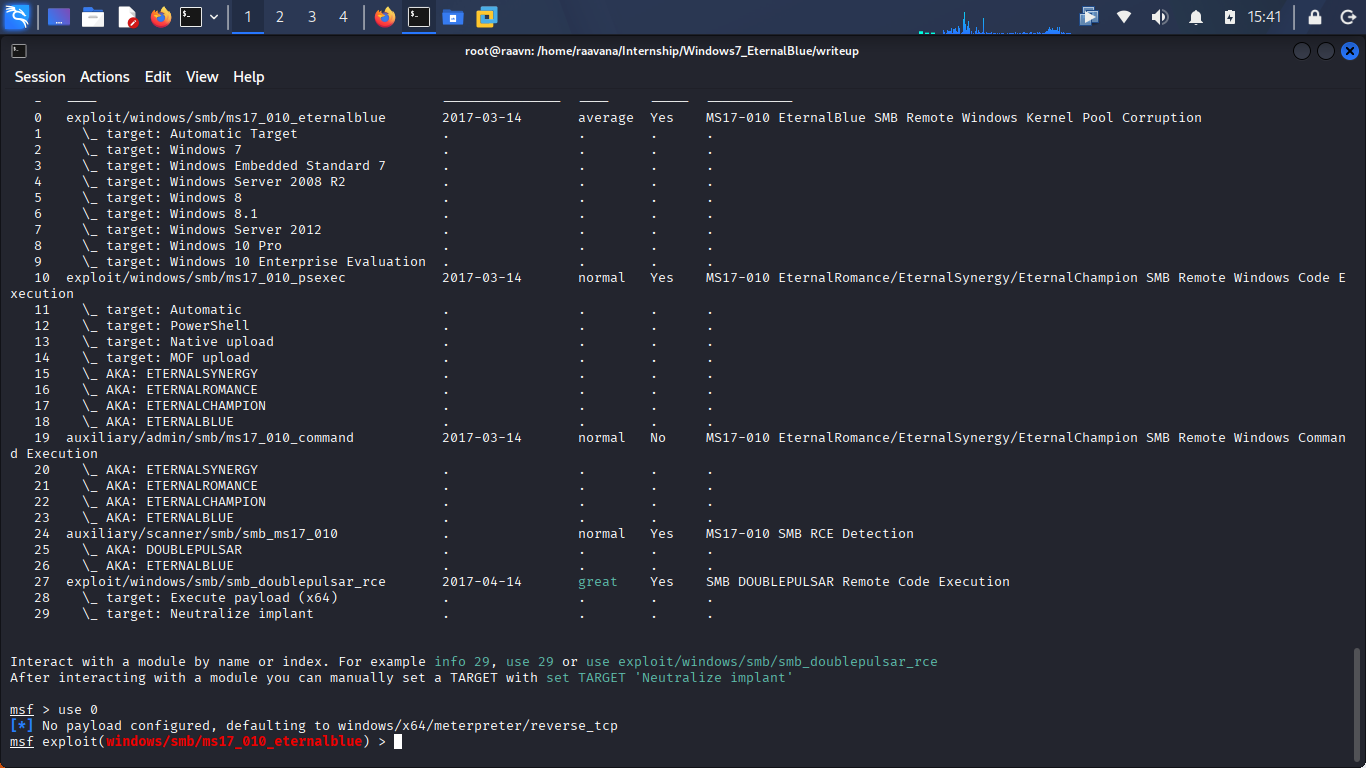The height and width of the screenshot is (768, 1366).
Task: Focus the running file manager taskbar entry
Action: coord(453,17)
